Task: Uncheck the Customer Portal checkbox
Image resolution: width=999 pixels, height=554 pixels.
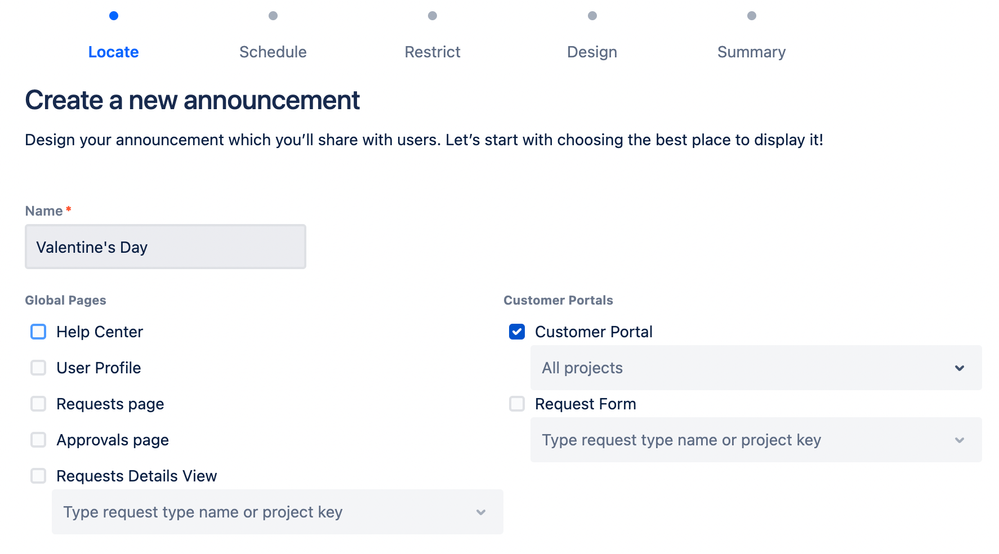Action: click(x=517, y=332)
